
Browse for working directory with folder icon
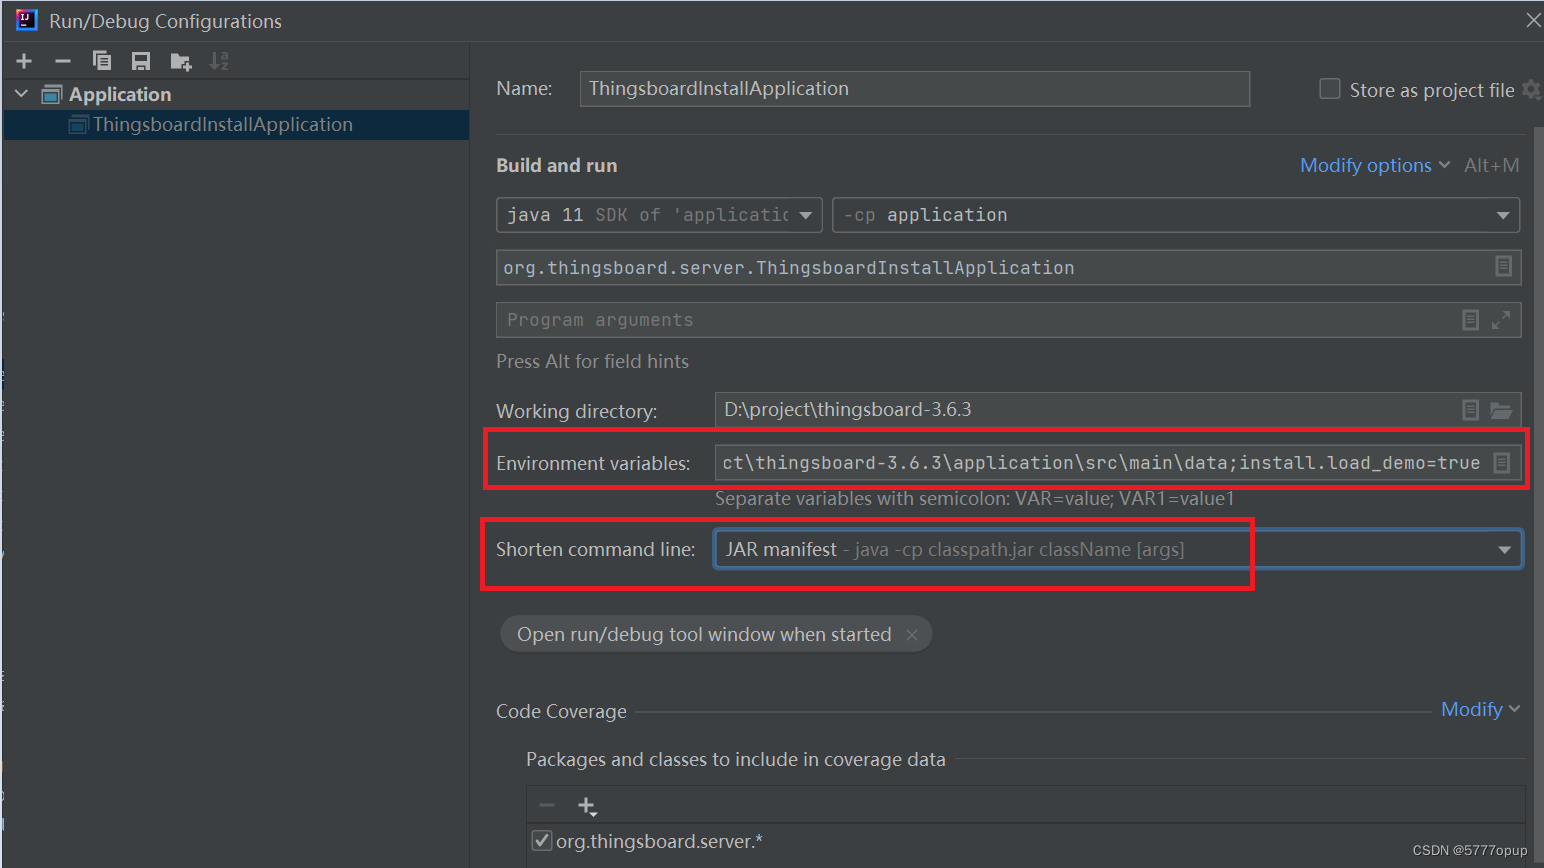click(1501, 410)
